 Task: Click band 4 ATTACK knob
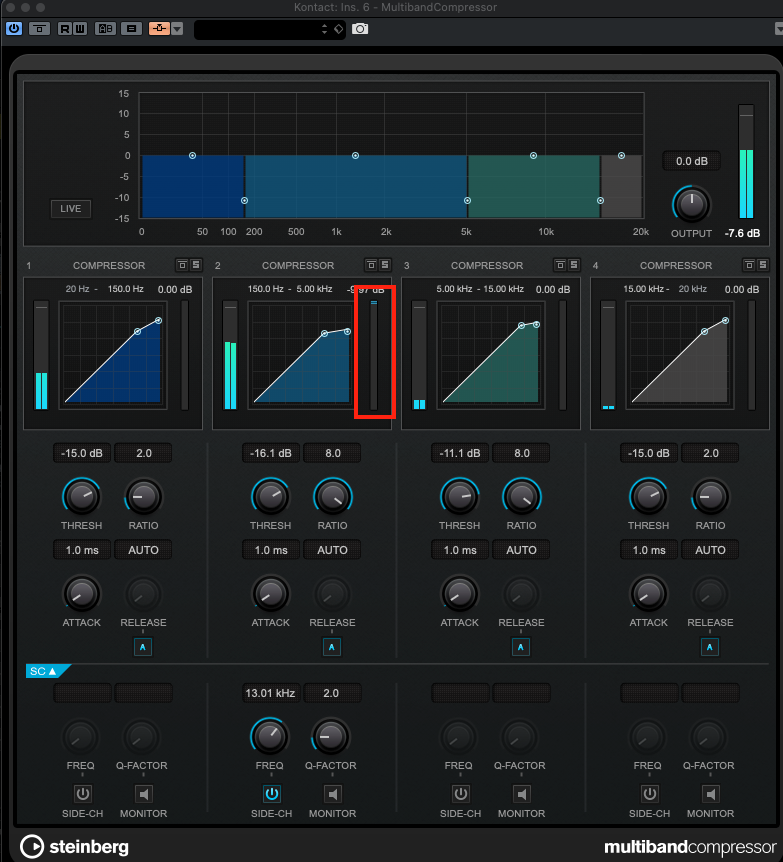click(x=649, y=594)
